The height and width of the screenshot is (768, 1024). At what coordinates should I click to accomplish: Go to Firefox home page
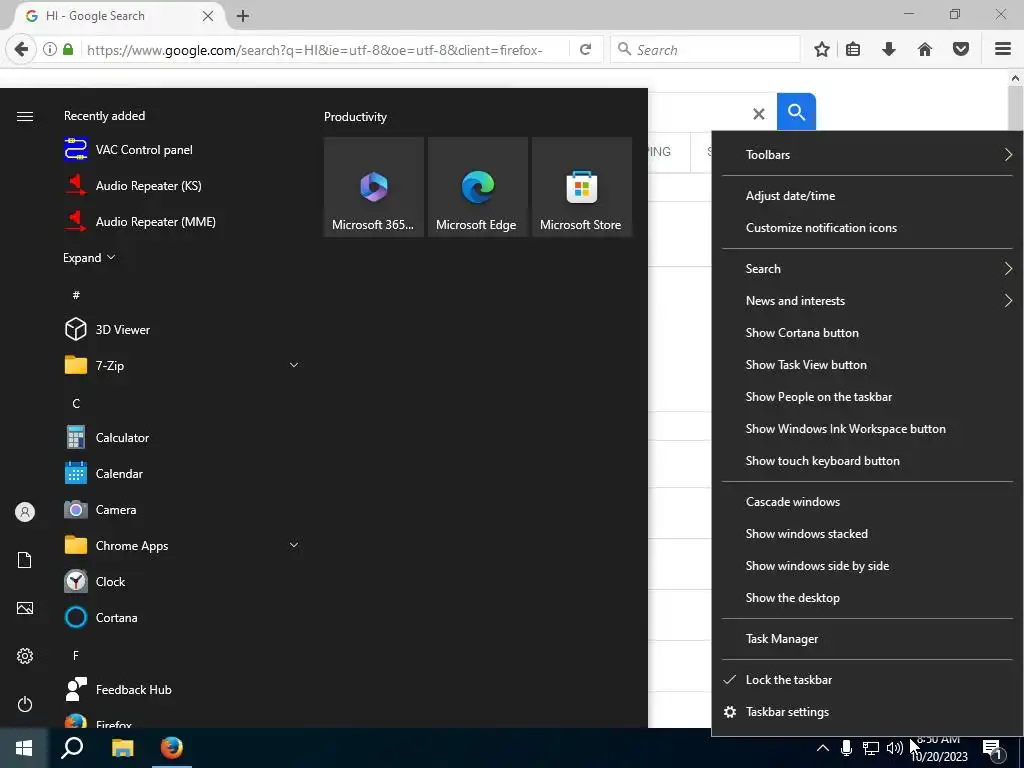pyautogui.click(x=925, y=50)
